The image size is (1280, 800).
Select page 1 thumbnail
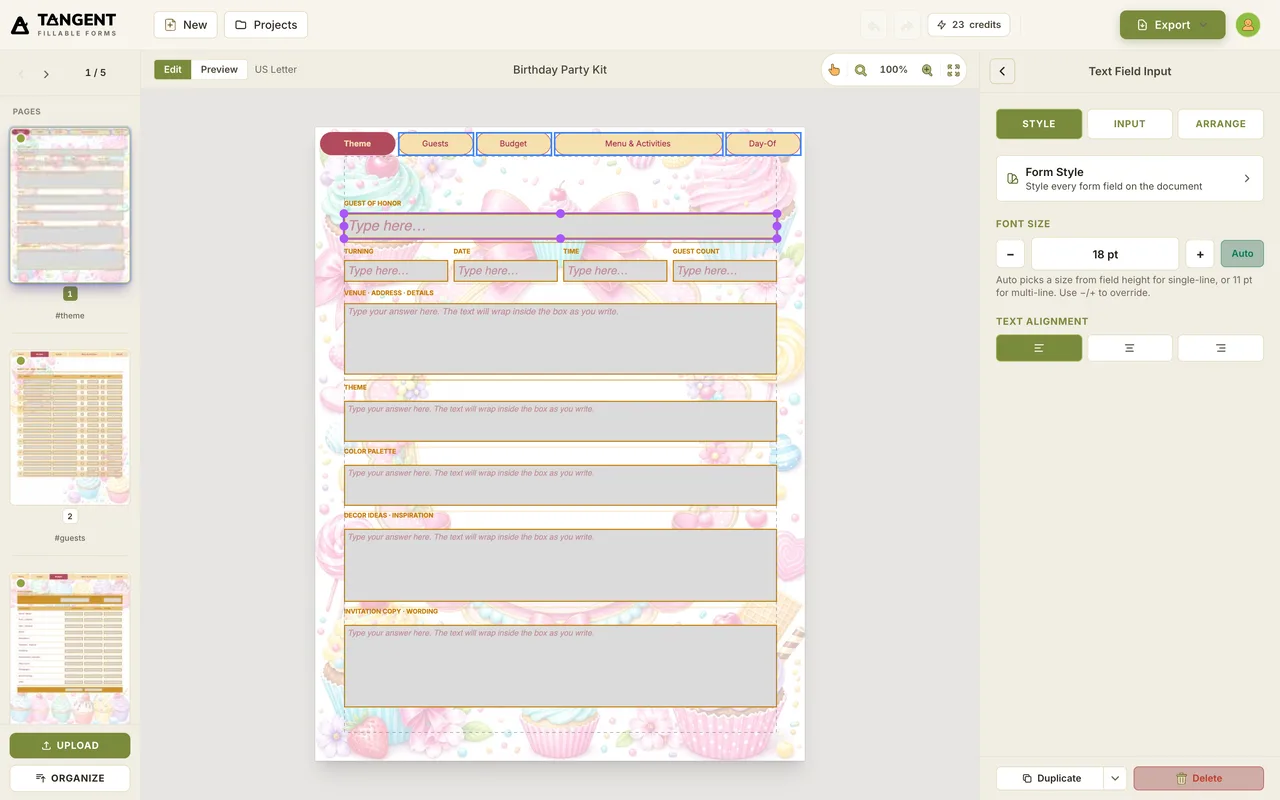[70, 205]
